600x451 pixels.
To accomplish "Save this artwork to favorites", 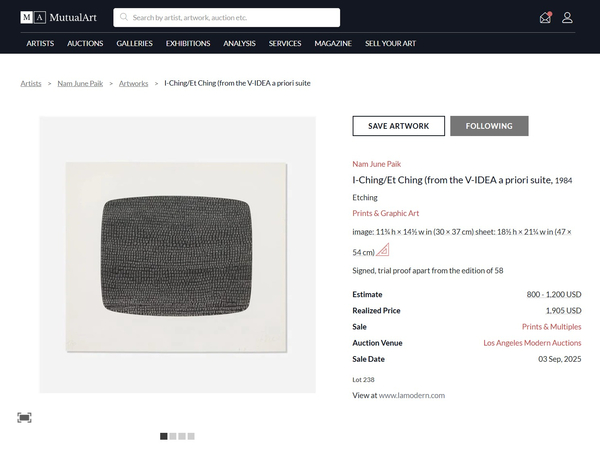I will pos(398,126).
